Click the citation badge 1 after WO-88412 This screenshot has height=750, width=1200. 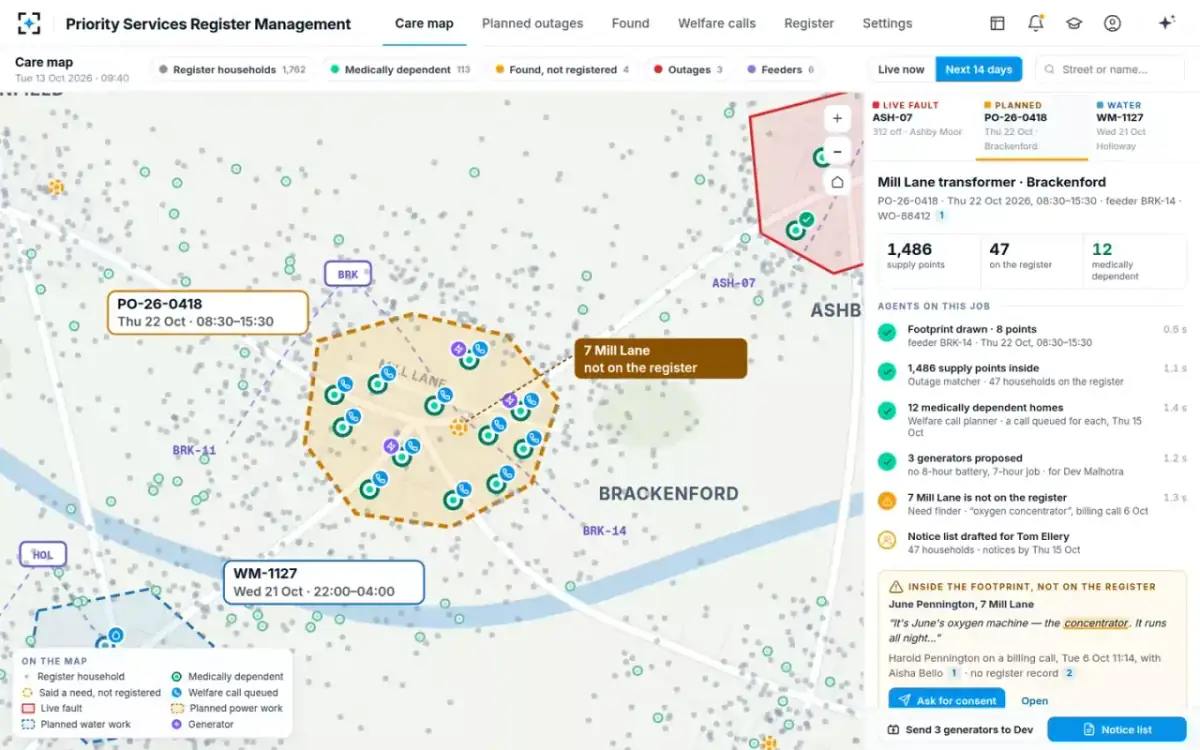click(x=942, y=216)
